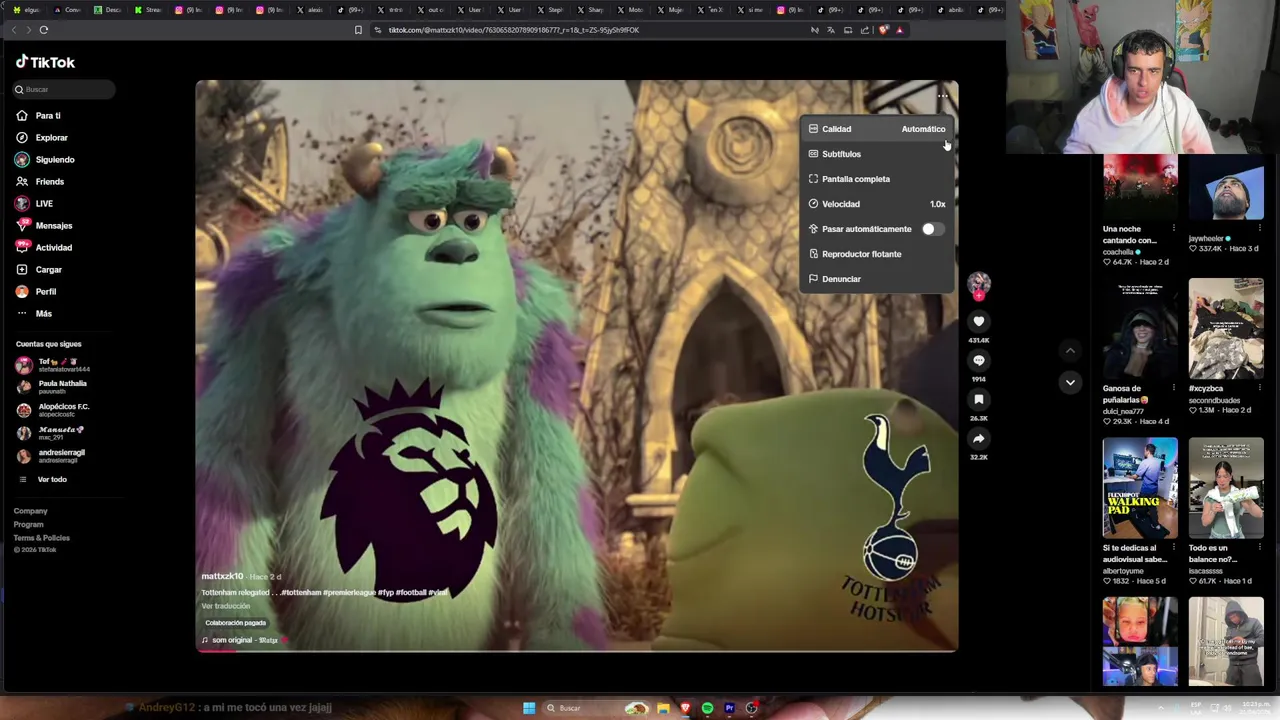1280x720 pixels.
Task: Toggle Pasar automáticamente switch
Action: tap(931, 229)
